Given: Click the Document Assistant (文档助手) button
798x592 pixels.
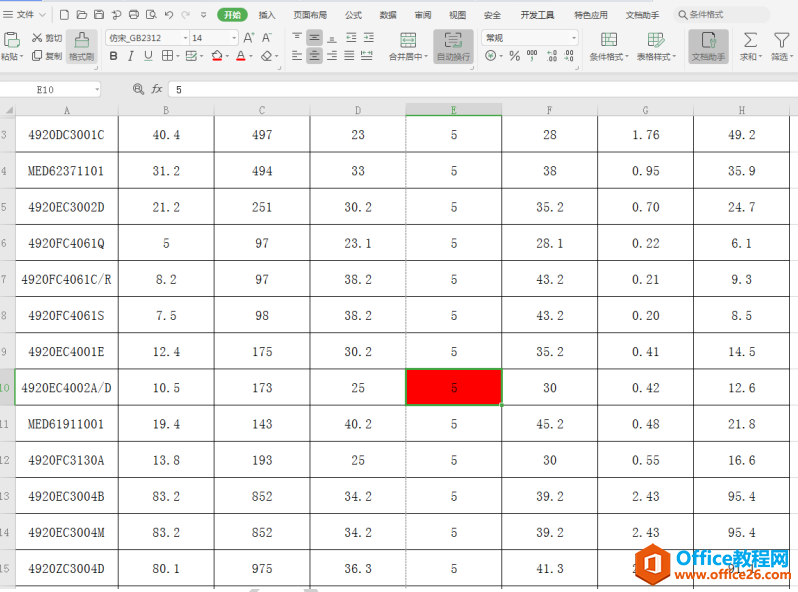Looking at the screenshot, I should (708, 46).
